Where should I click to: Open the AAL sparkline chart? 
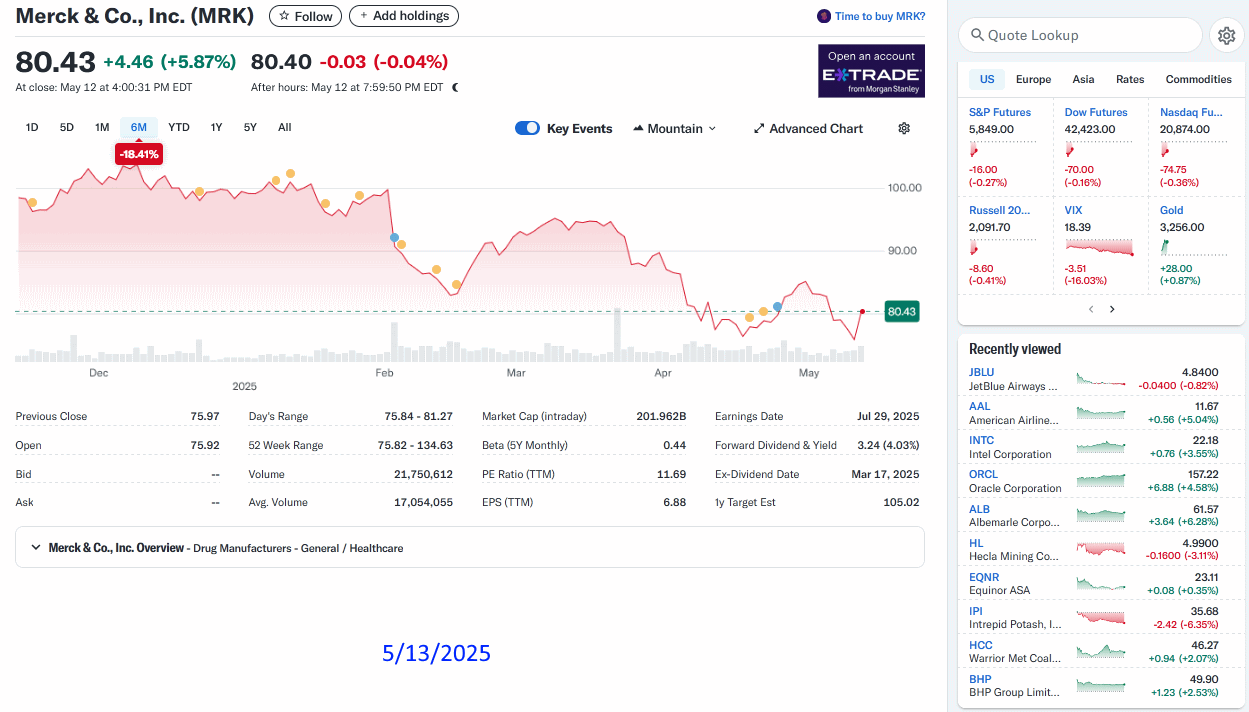[x=1101, y=414]
